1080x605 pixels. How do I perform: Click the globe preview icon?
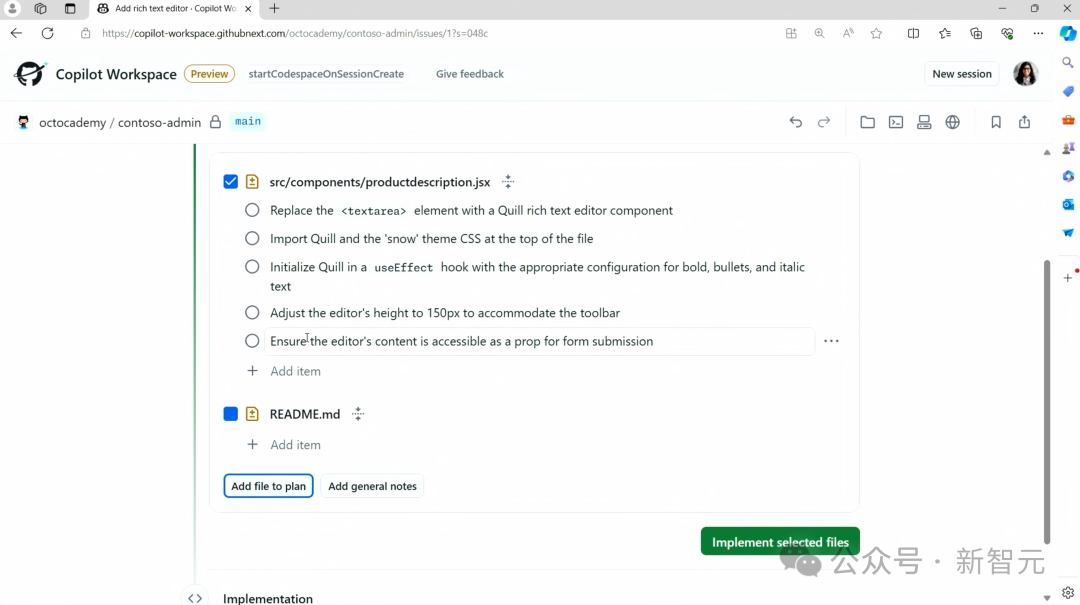(x=952, y=122)
